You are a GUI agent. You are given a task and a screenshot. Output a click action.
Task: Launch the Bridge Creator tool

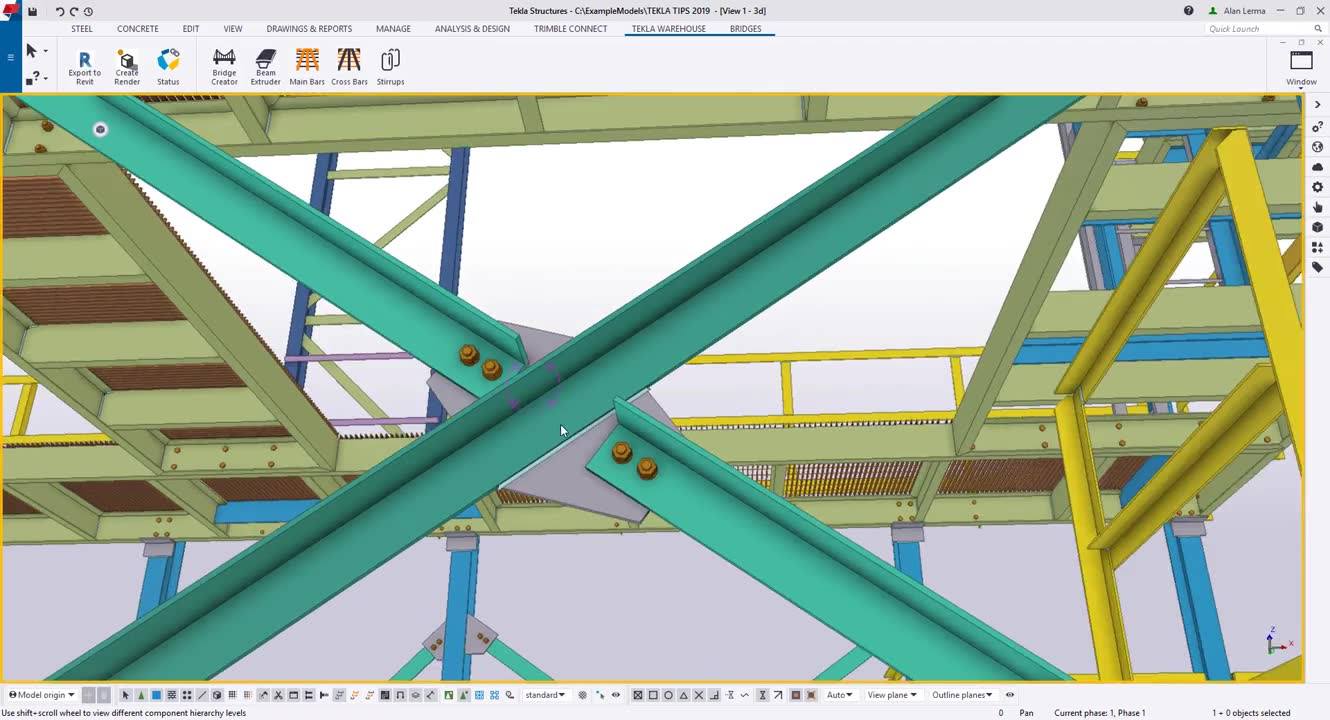(x=224, y=66)
